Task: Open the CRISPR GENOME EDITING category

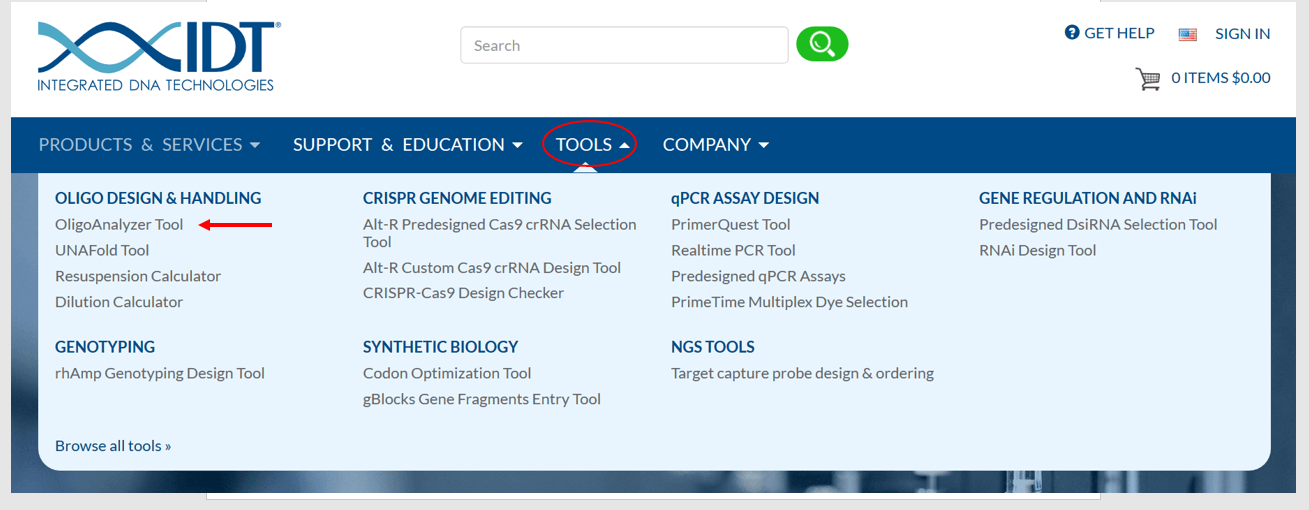Action: (x=457, y=198)
